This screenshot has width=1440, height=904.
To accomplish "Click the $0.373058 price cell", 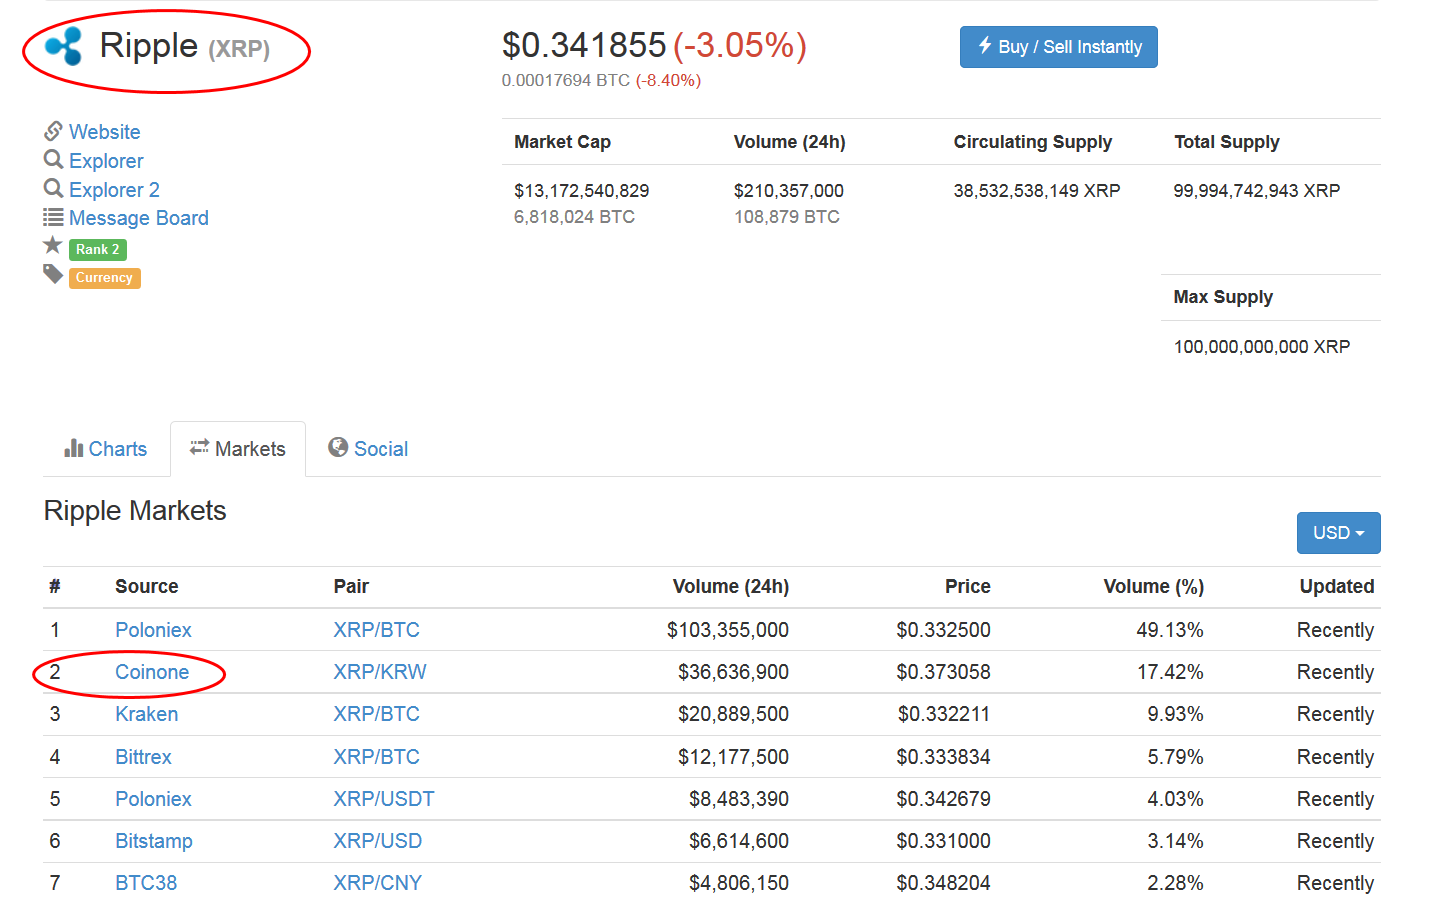I will [x=944, y=672].
